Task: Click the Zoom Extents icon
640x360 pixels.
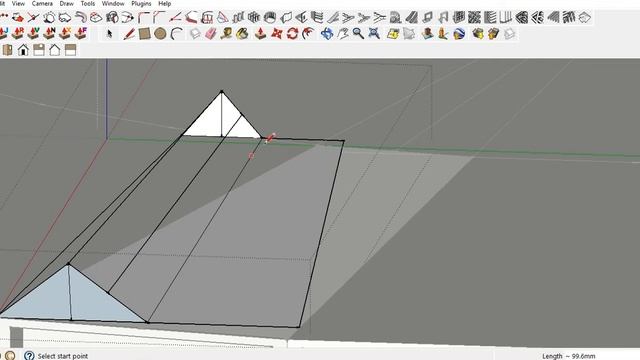Action: click(x=374, y=33)
